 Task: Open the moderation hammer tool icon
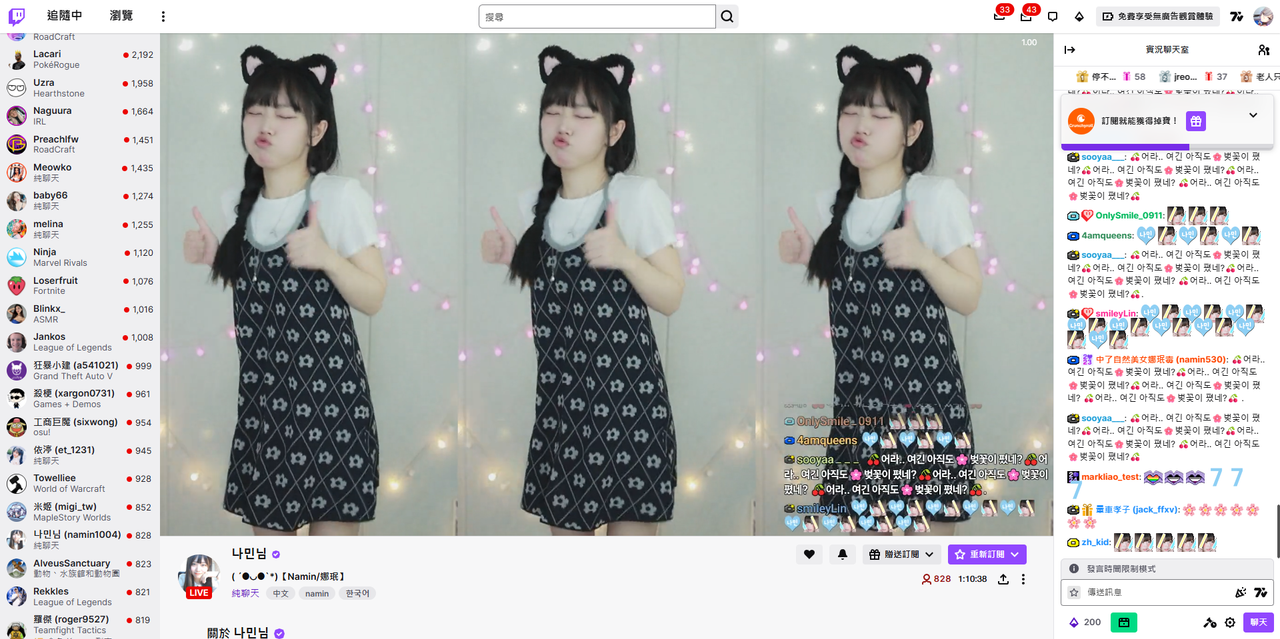(x=1210, y=622)
